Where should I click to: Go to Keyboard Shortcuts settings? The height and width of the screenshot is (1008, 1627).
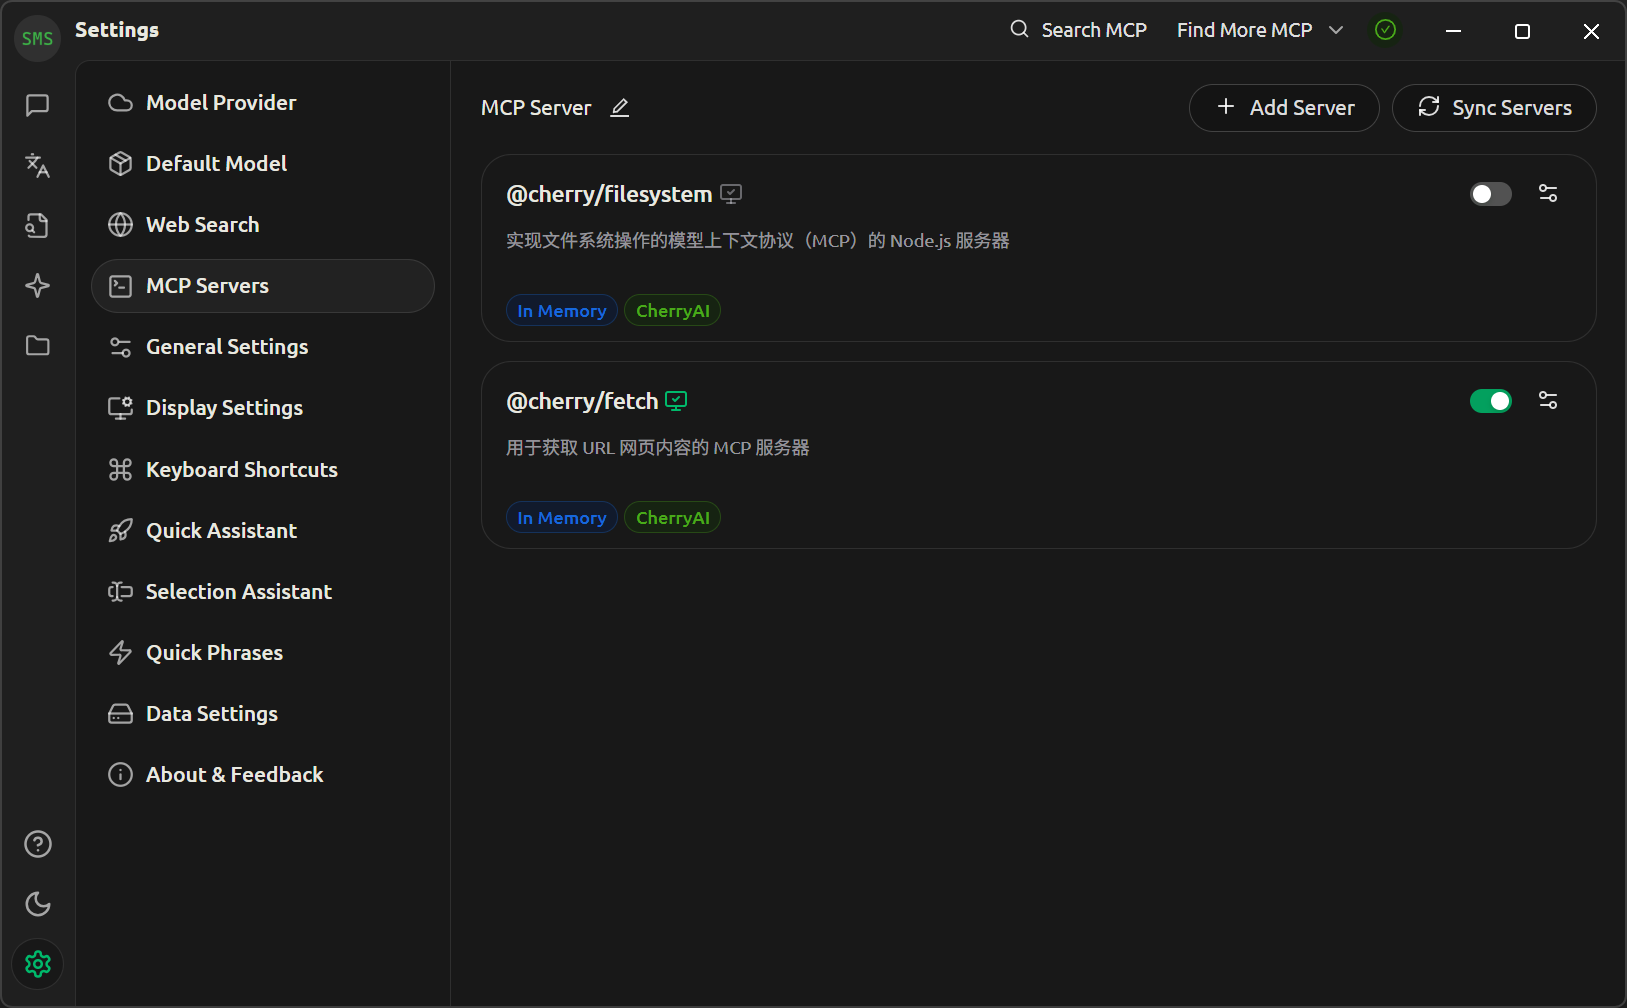[x=241, y=470]
